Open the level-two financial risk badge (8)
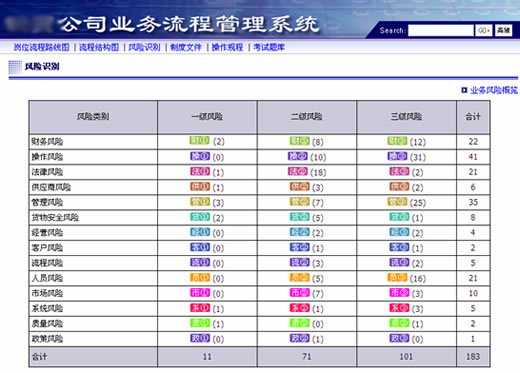The width and height of the screenshot is (520, 373). tap(299, 141)
